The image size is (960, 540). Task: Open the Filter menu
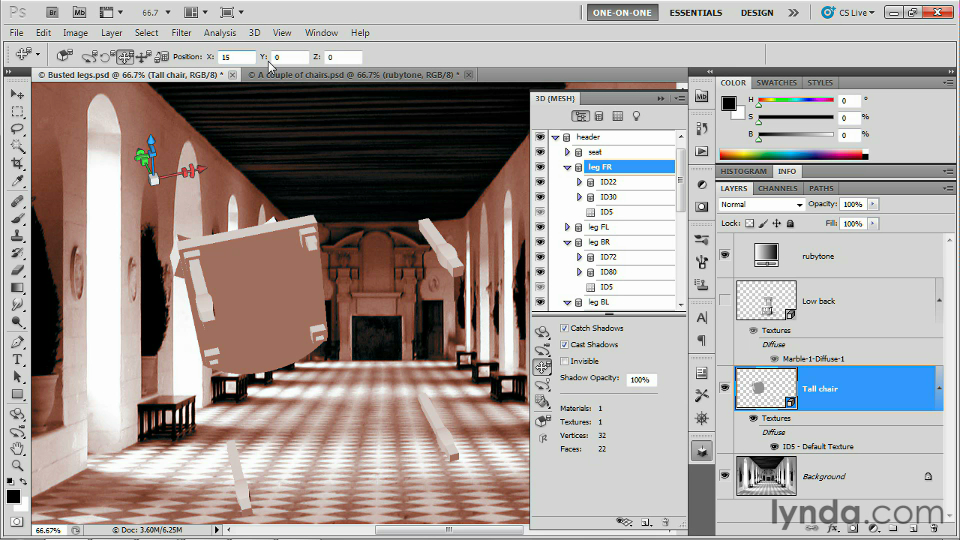click(181, 33)
